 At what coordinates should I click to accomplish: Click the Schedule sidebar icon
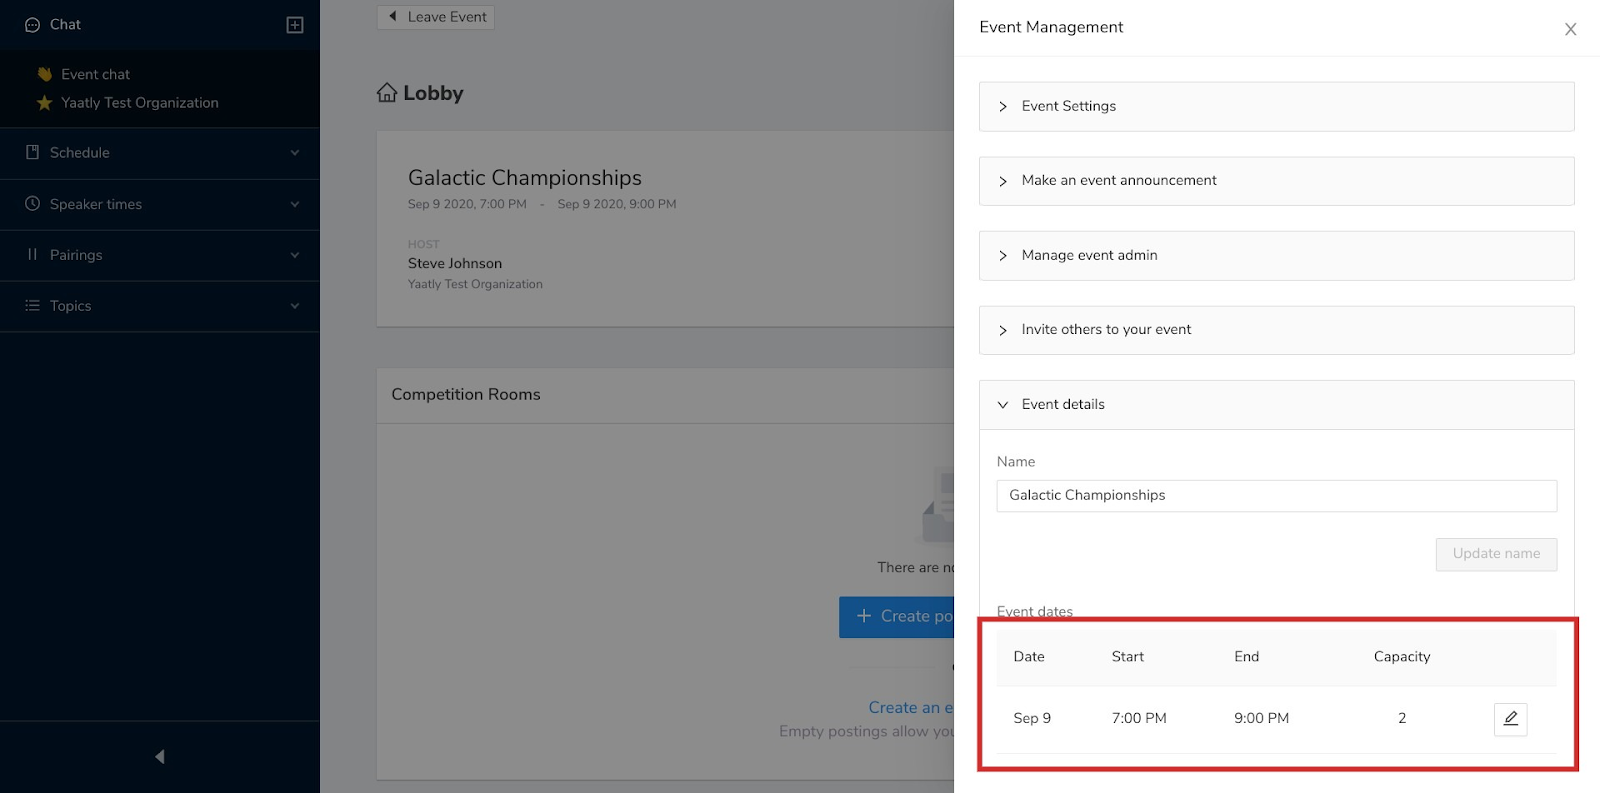pos(33,152)
